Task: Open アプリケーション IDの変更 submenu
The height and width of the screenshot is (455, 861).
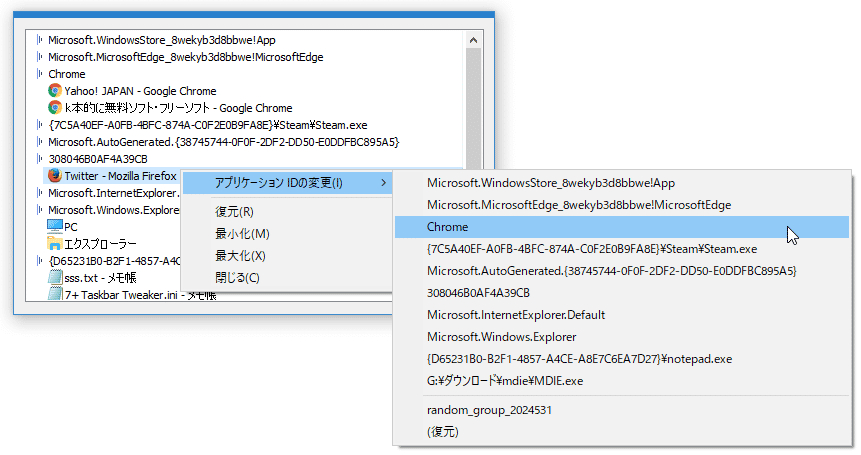Action: 287,183
